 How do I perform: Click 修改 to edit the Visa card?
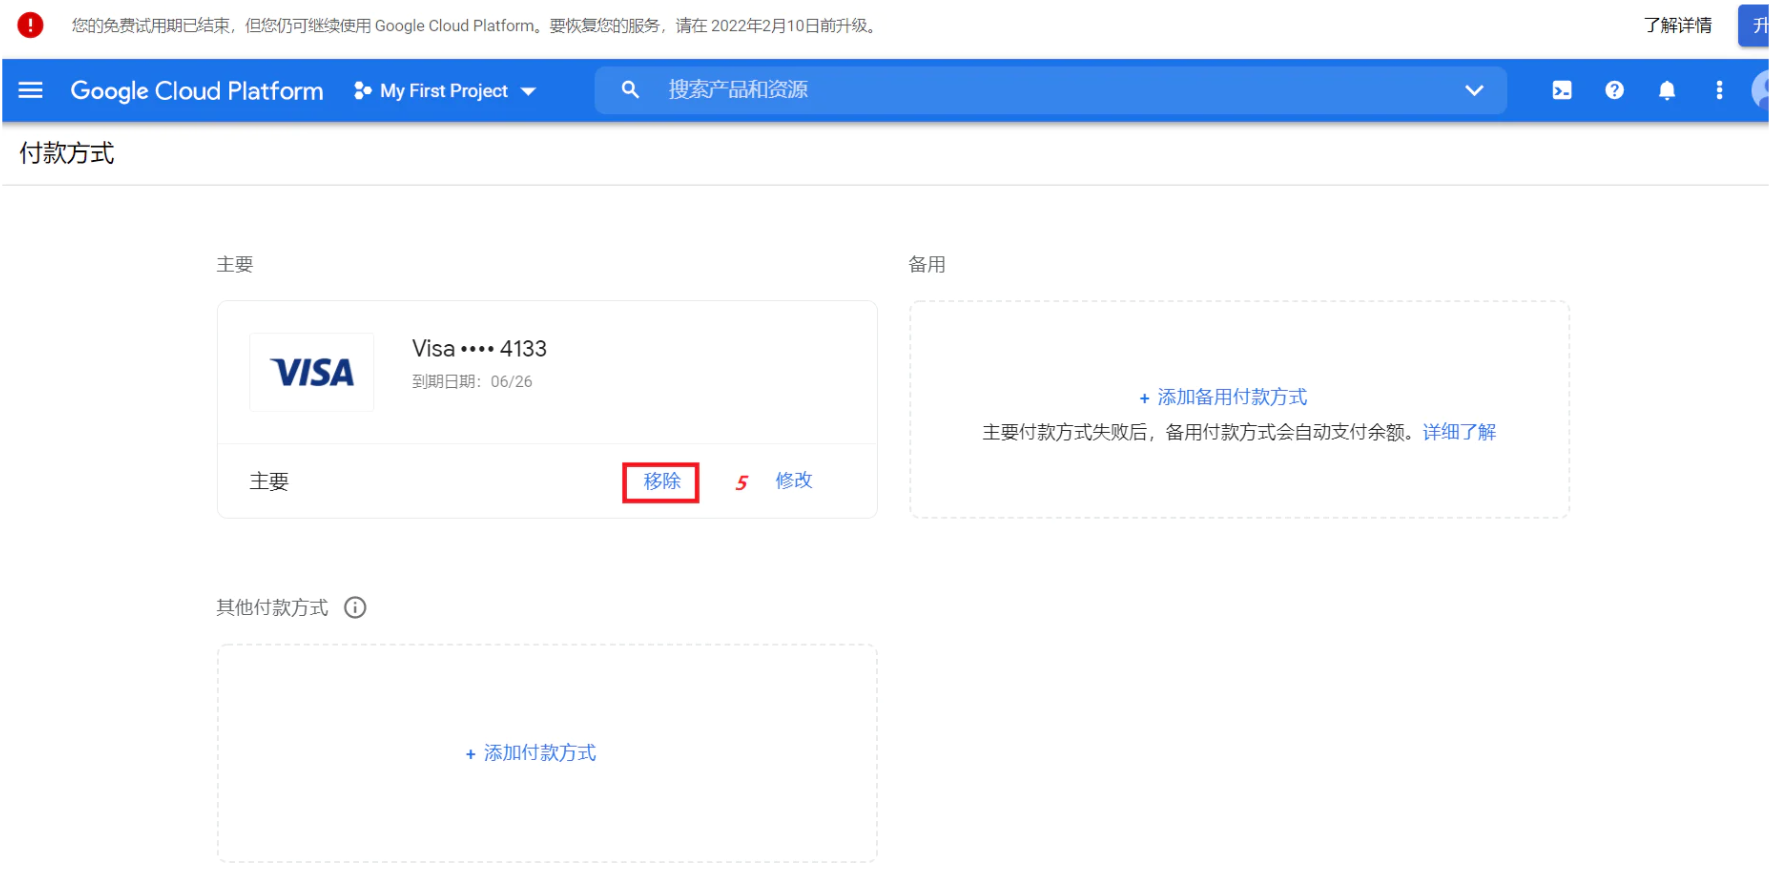tap(794, 481)
